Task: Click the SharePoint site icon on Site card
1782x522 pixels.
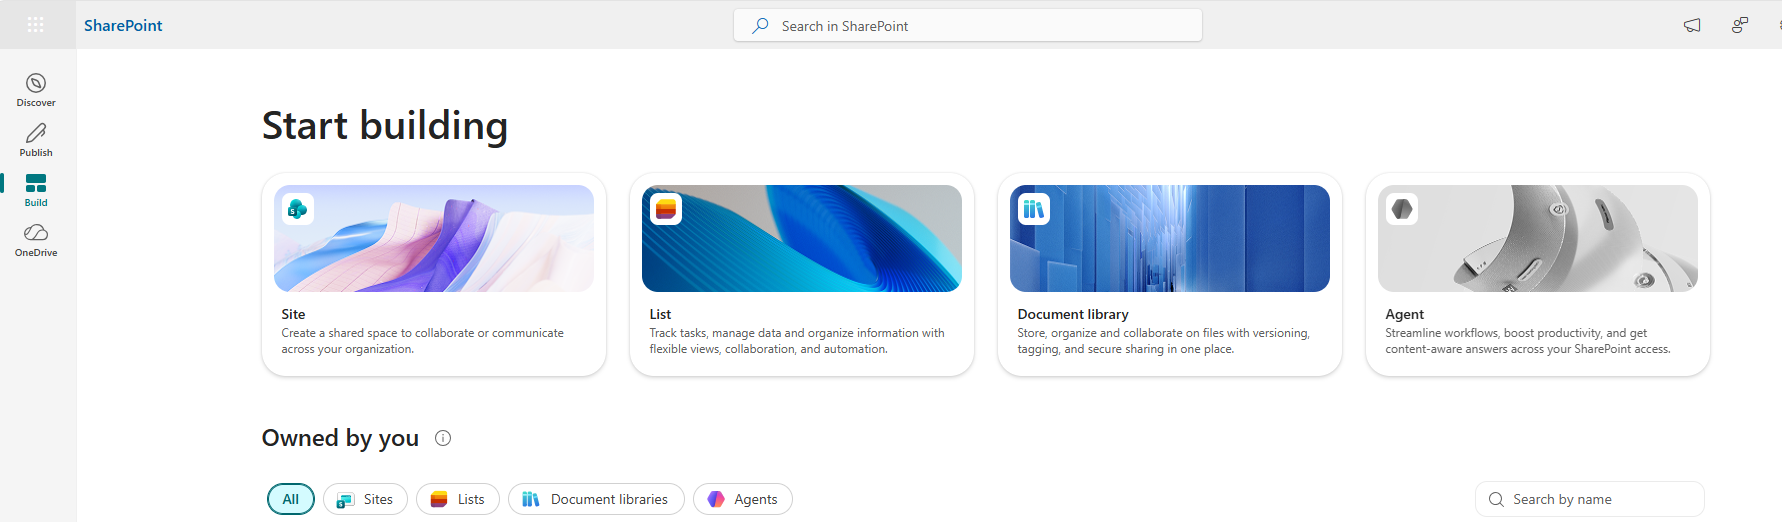Action: 298,209
